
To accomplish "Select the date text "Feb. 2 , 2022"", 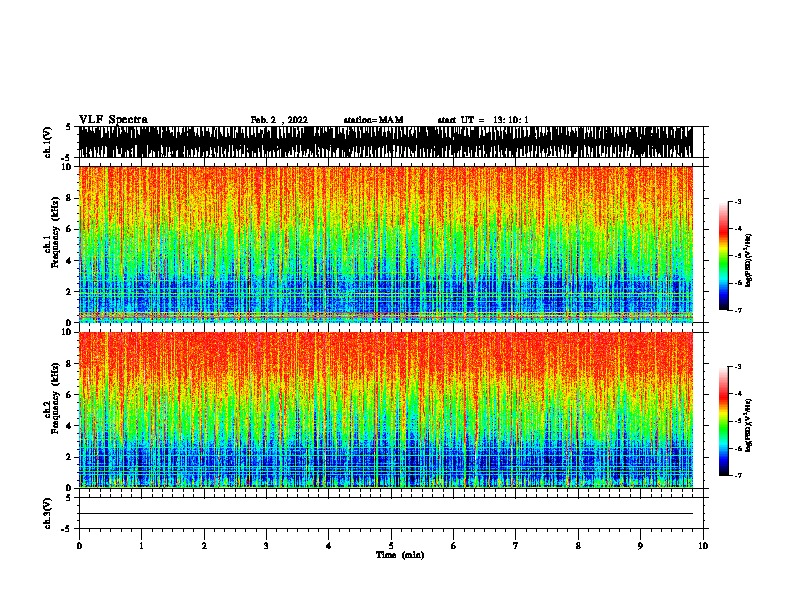I will [x=279, y=120].
